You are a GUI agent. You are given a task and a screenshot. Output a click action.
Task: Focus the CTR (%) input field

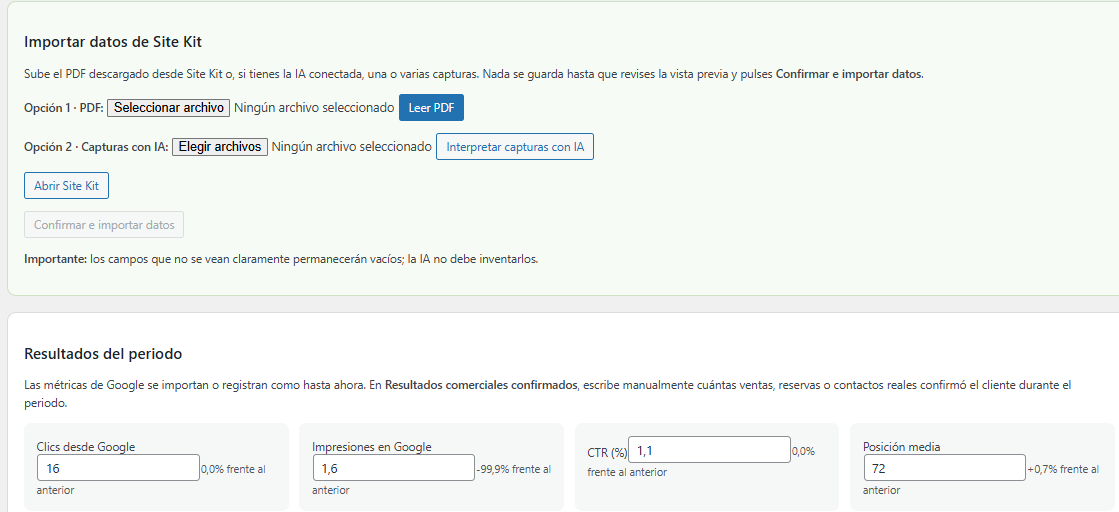point(709,450)
